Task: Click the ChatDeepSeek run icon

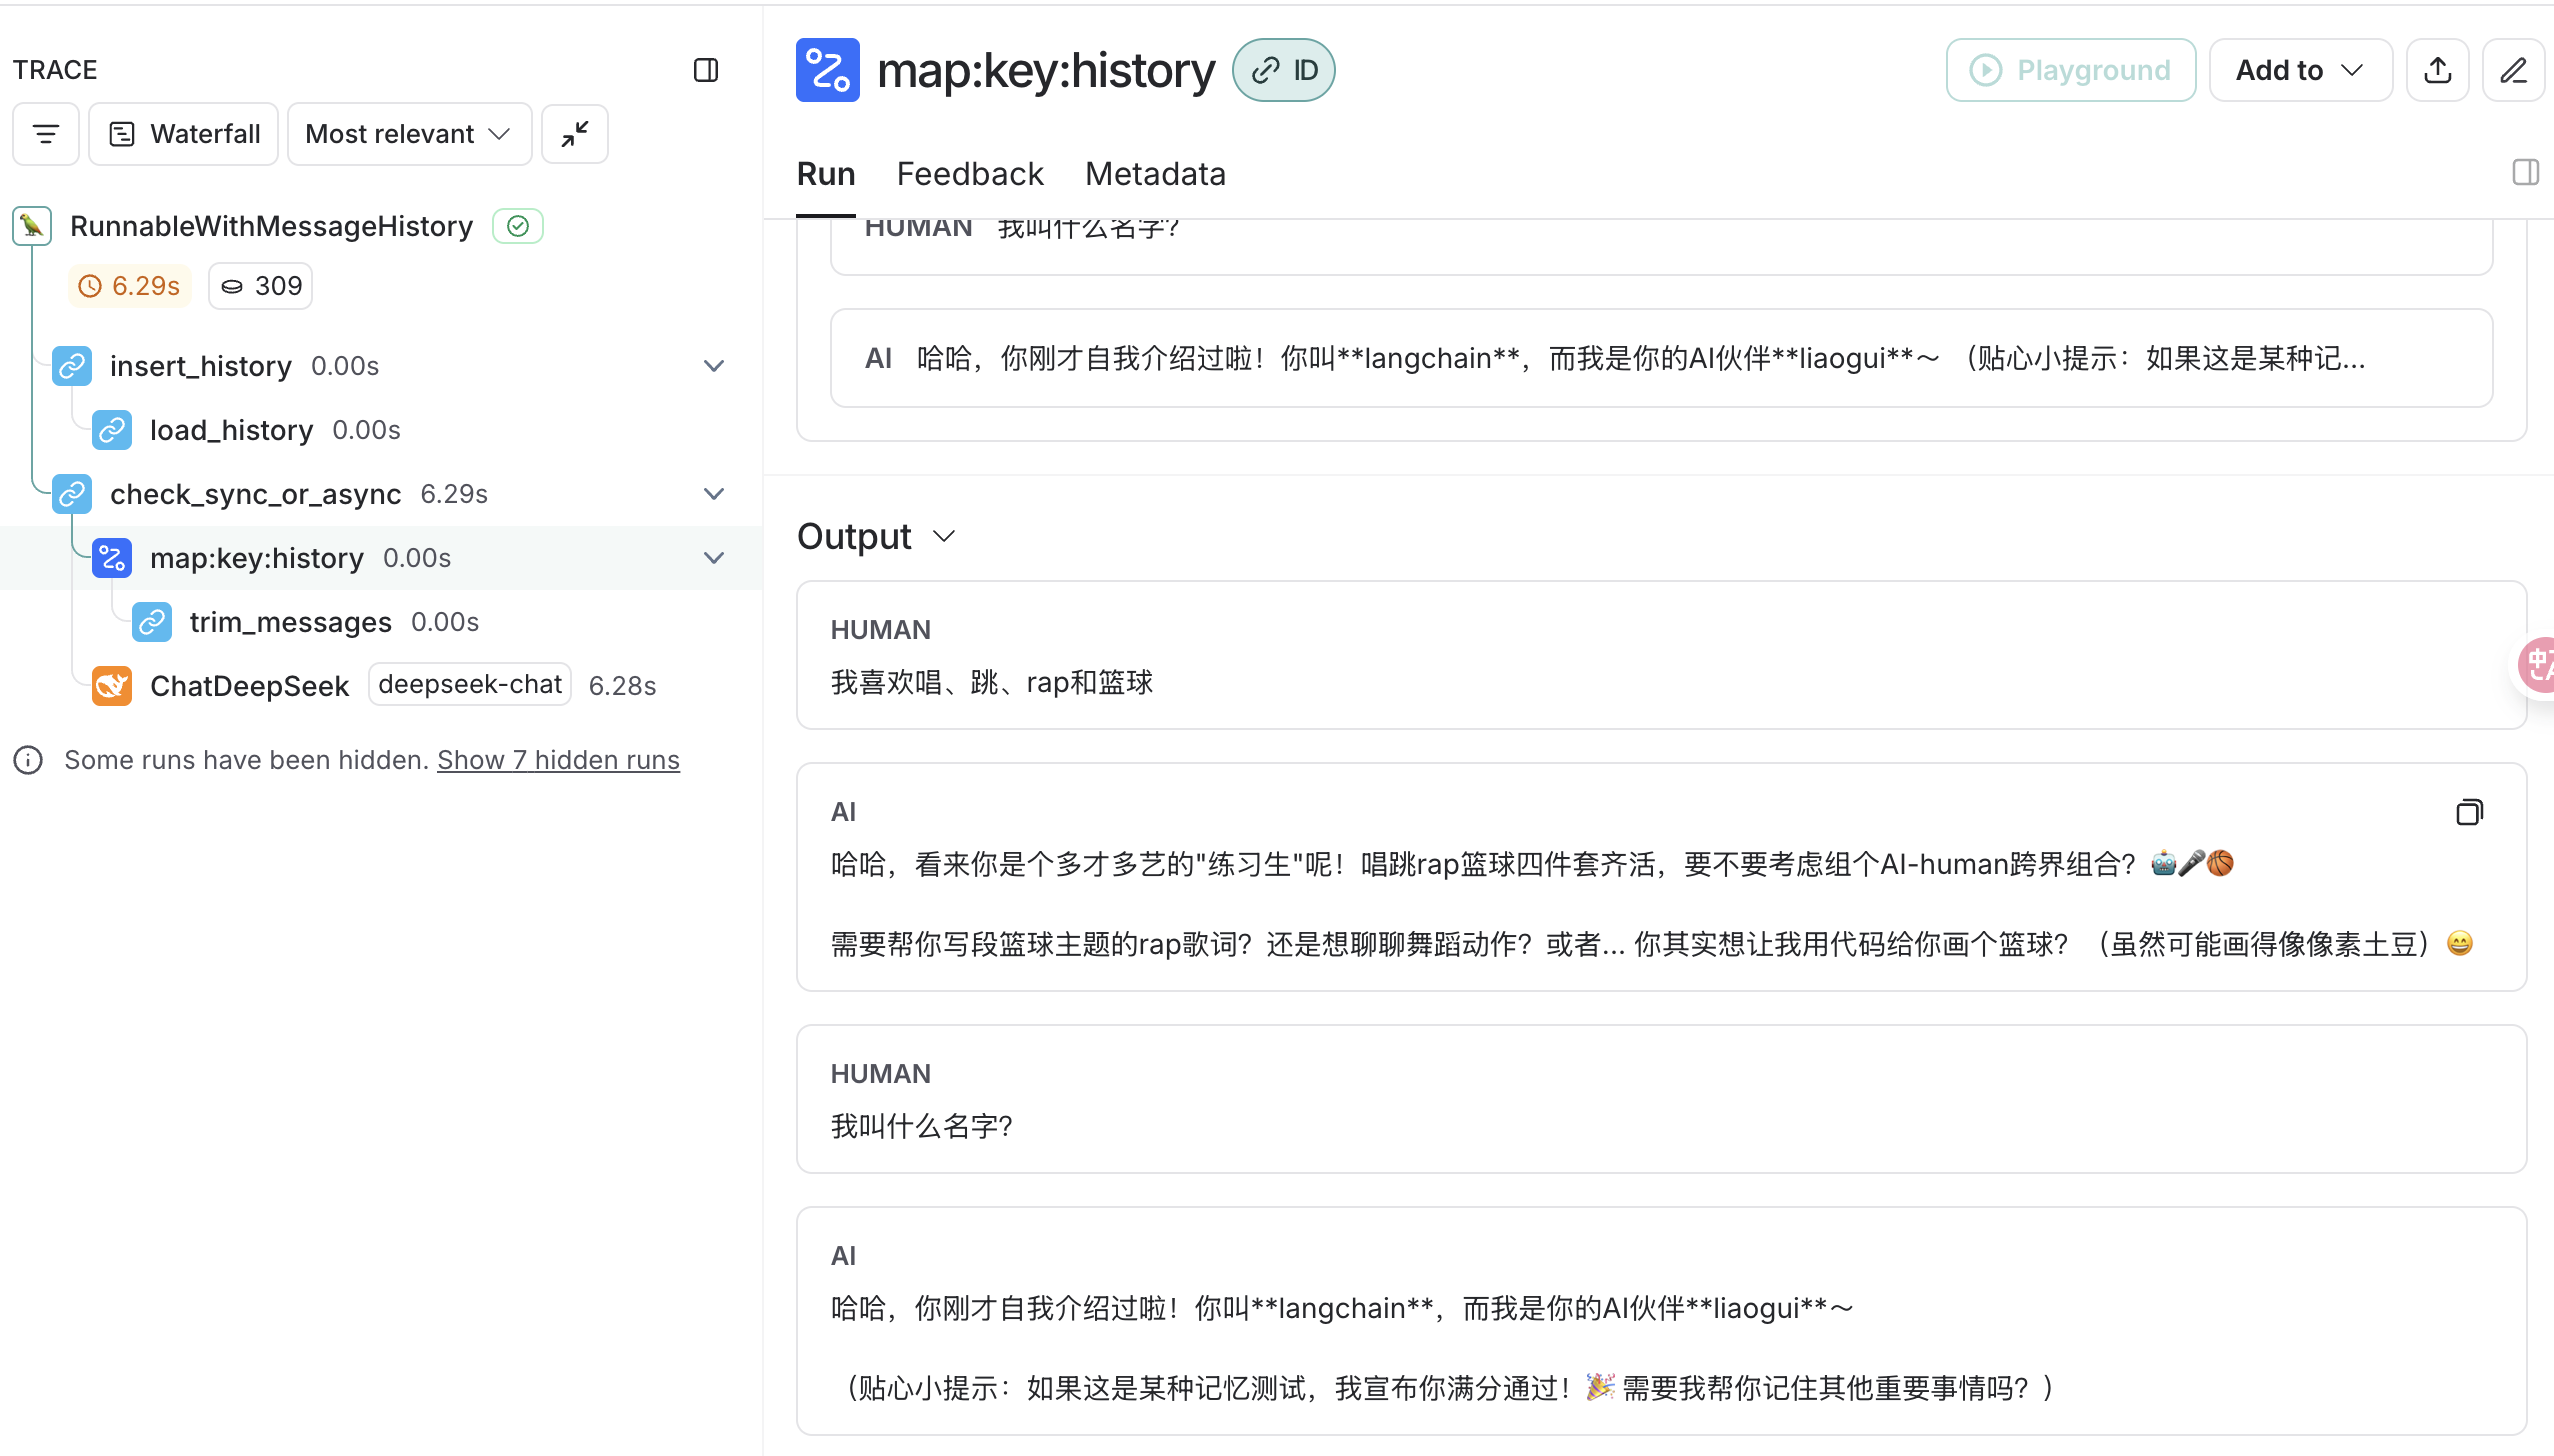Action: [112, 686]
